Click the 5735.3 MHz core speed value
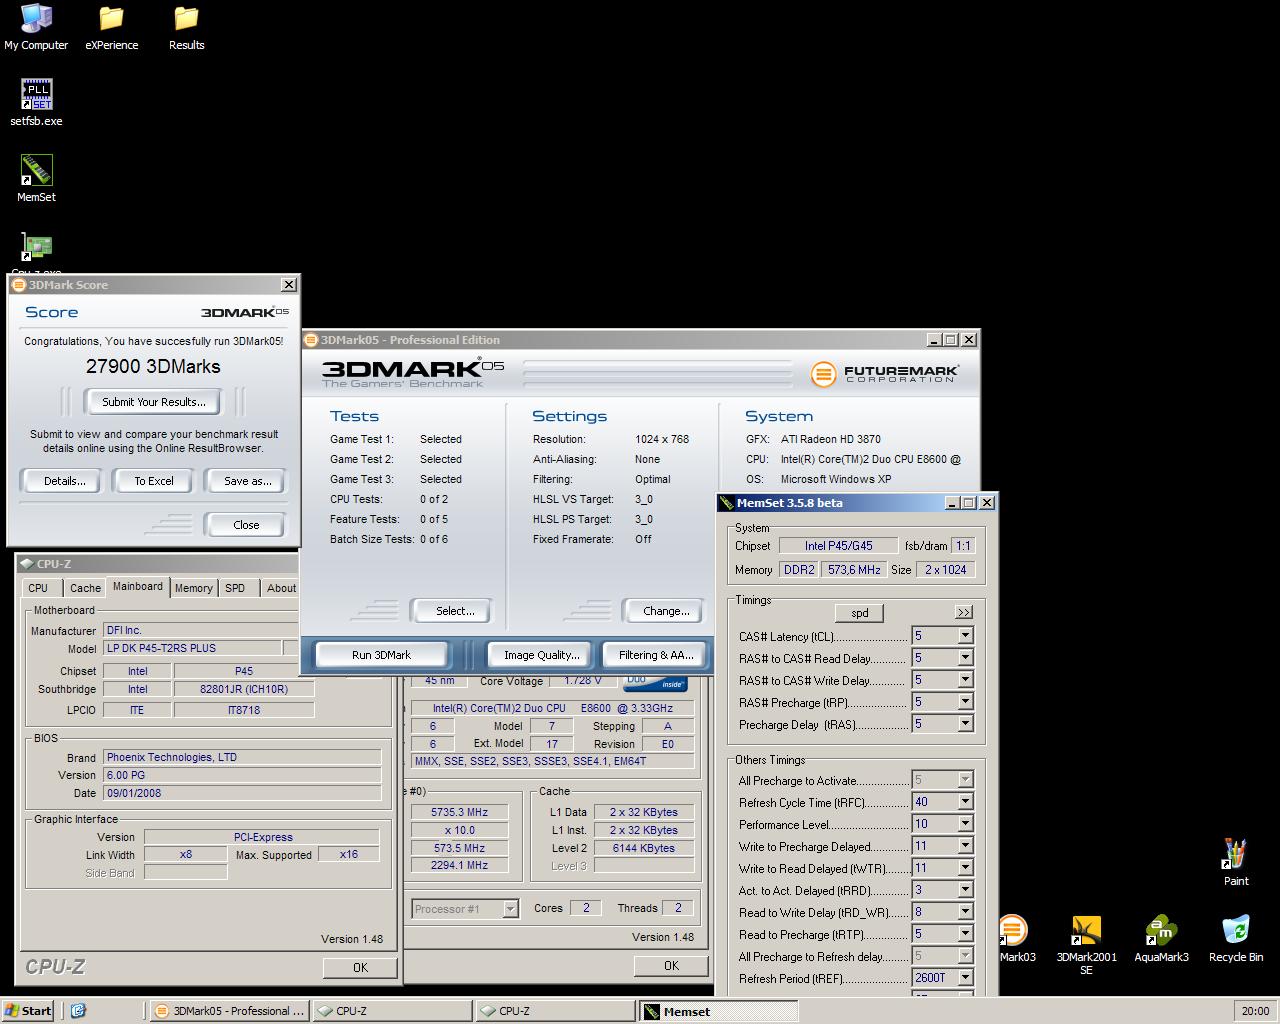 [x=460, y=812]
